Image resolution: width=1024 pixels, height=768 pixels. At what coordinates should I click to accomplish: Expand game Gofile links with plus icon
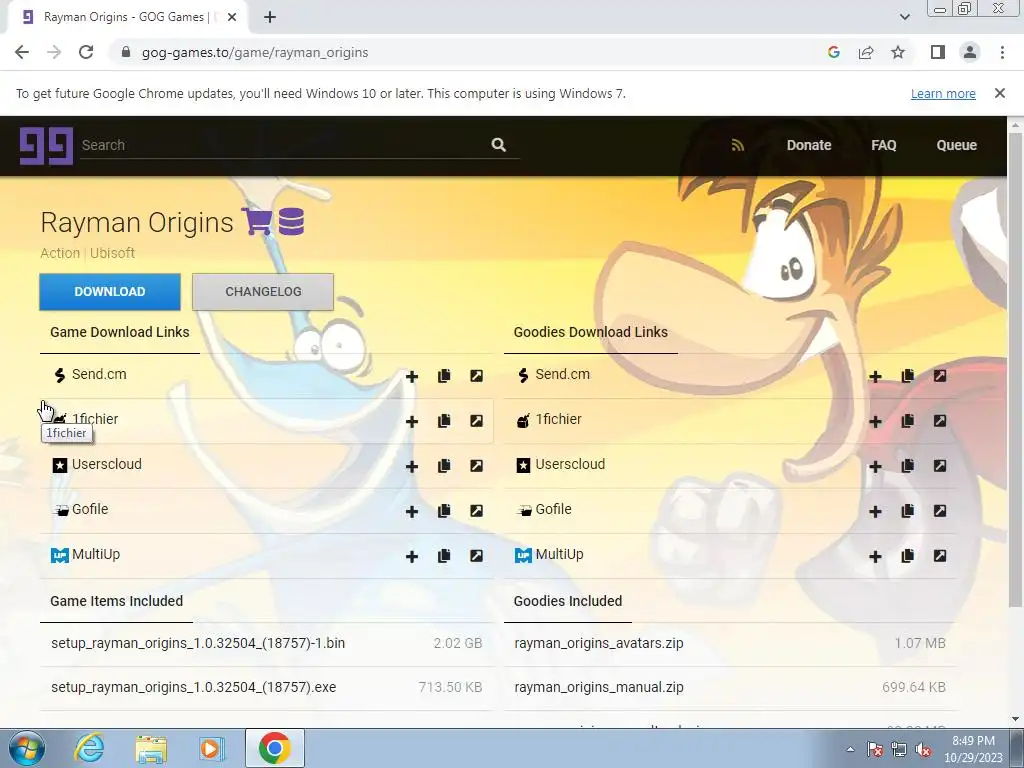[x=411, y=512]
